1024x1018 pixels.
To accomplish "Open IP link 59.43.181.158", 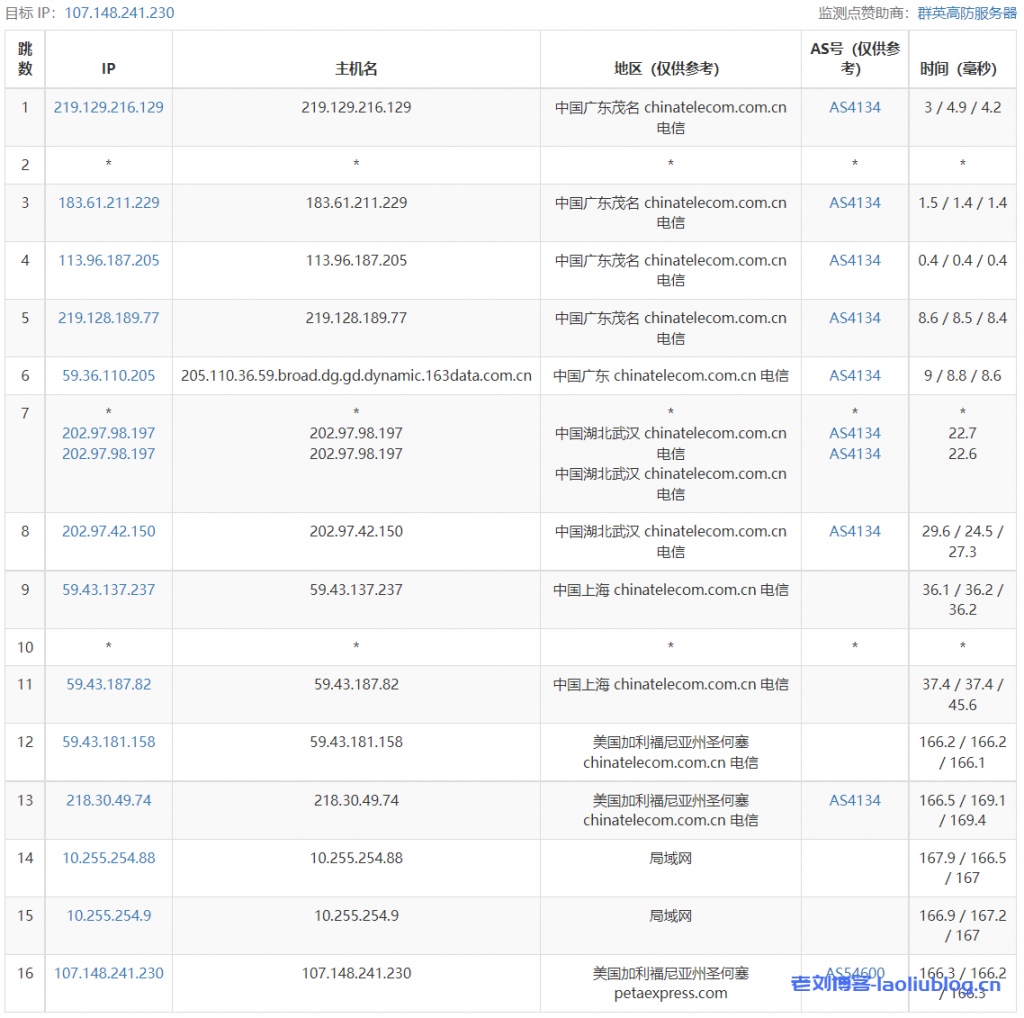I will pyautogui.click(x=109, y=742).
